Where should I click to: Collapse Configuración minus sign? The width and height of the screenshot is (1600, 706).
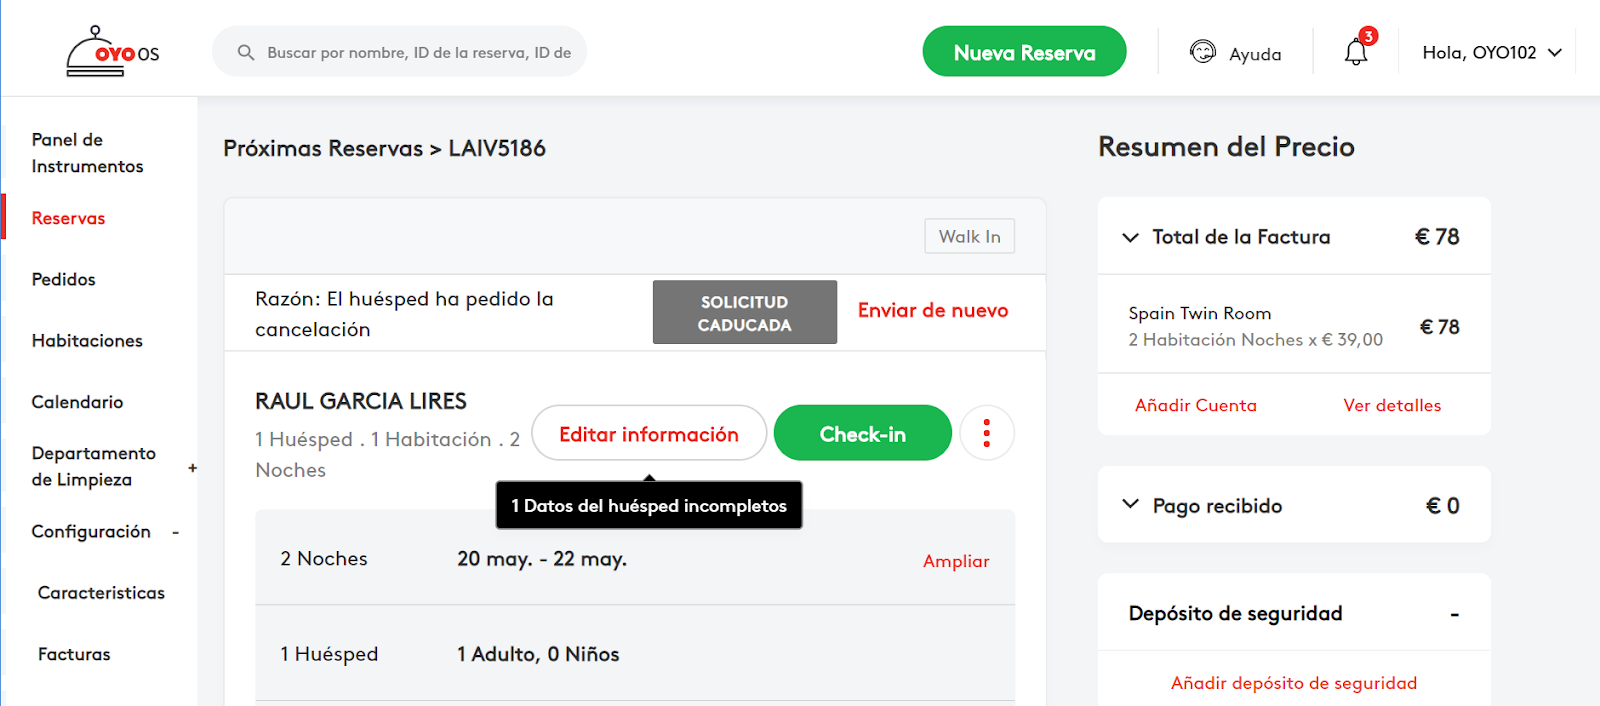[x=175, y=532]
